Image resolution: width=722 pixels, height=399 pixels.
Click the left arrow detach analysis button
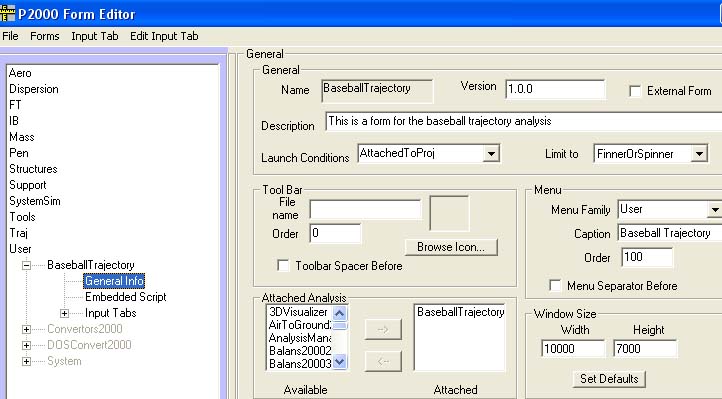click(383, 361)
